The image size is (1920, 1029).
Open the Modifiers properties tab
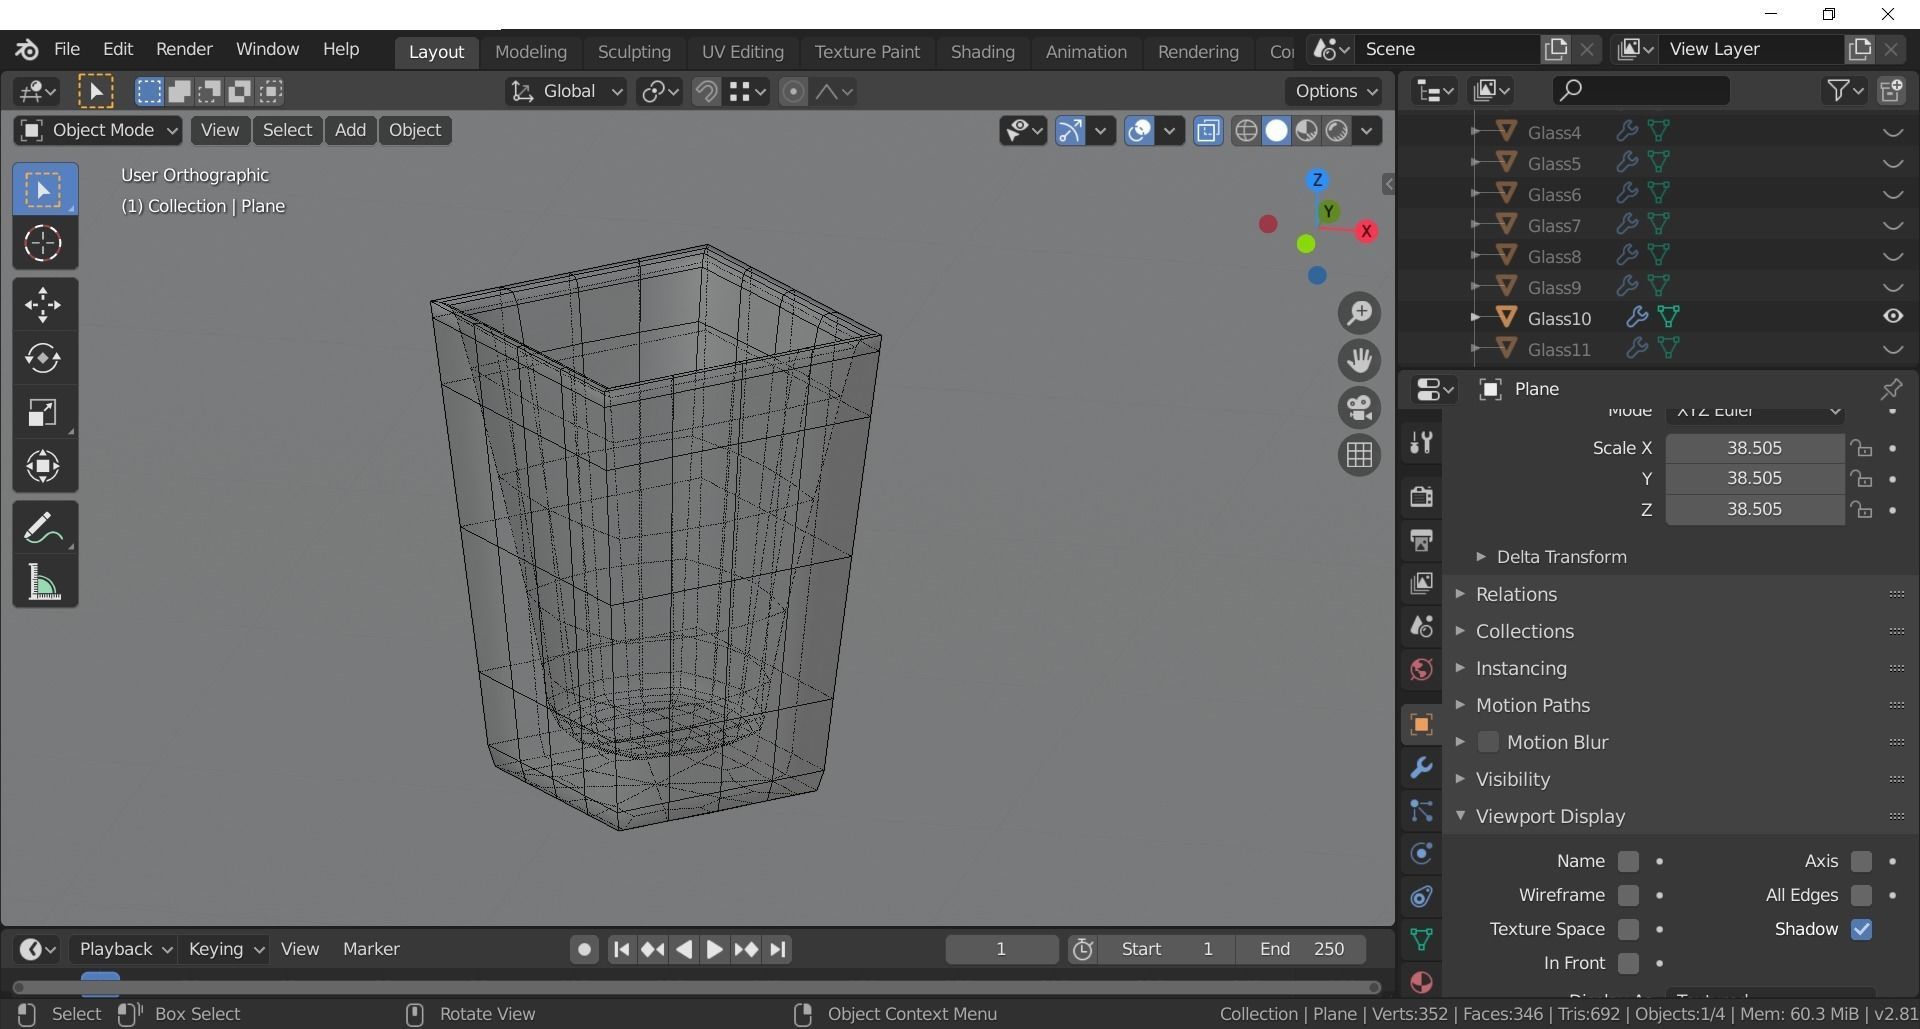click(x=1421, y=768)
